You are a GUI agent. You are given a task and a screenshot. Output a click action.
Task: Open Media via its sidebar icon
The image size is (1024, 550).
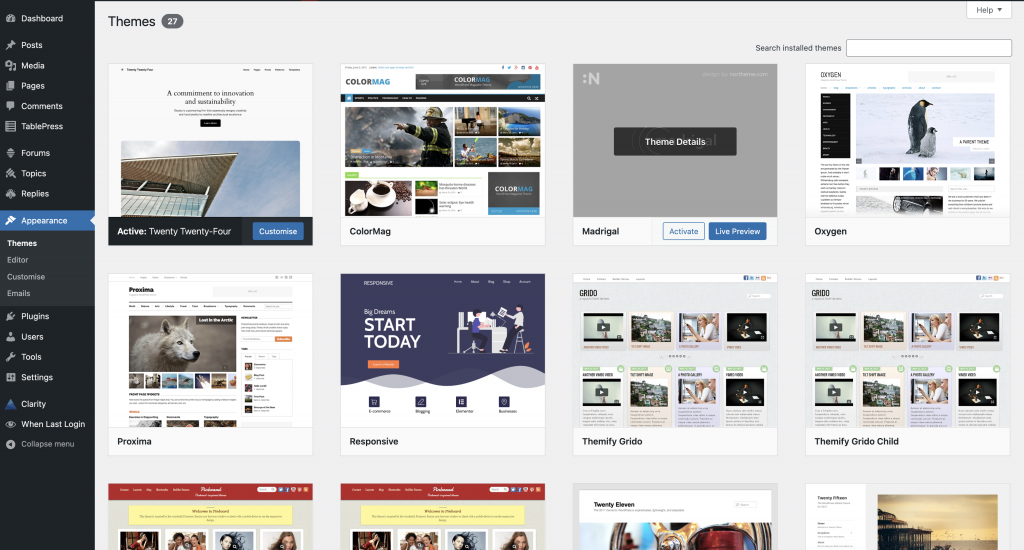click(x=10, y=66)
